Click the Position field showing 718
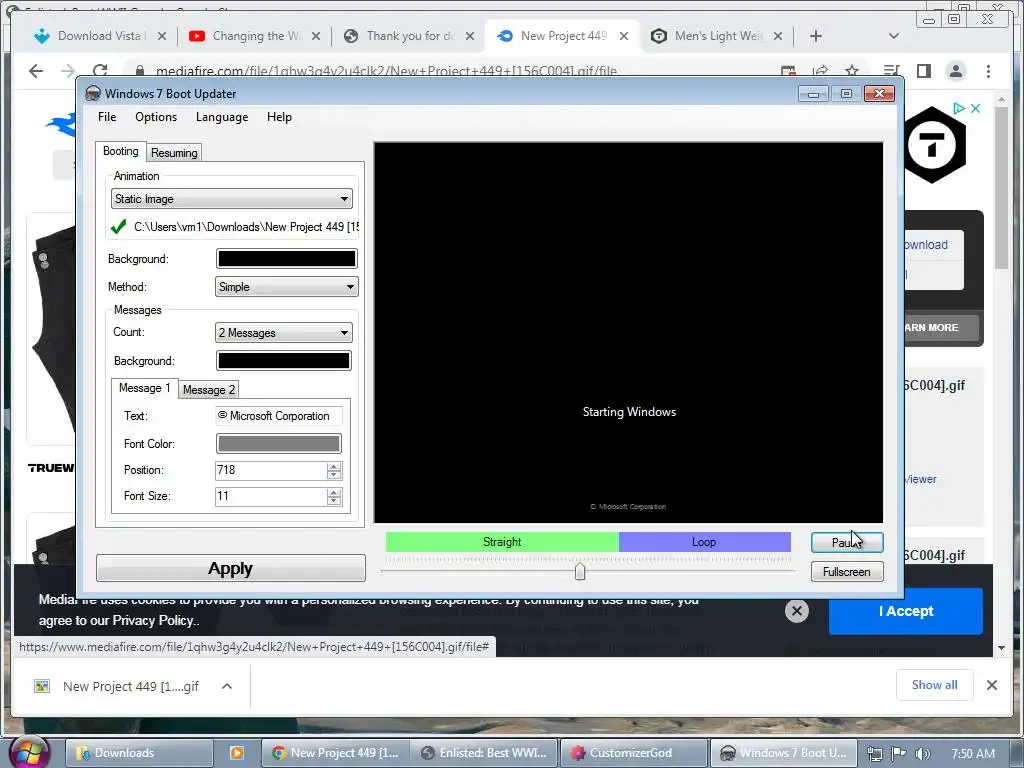The width and height of the screenshot is (1024, 768). click(271, 470)
